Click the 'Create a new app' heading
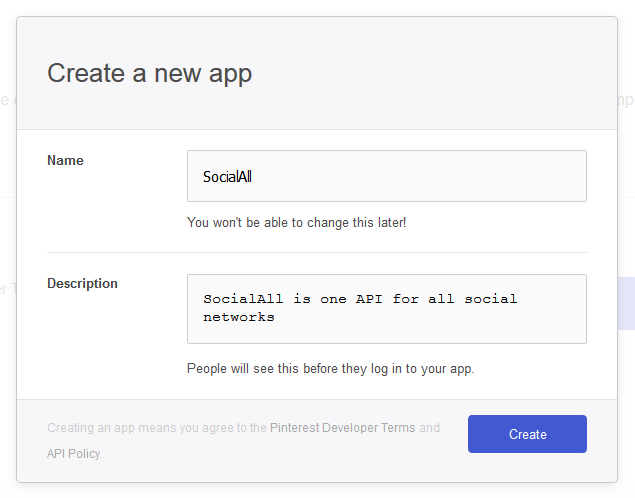Viewport: 635px width, 498px height. coord(149,73)
